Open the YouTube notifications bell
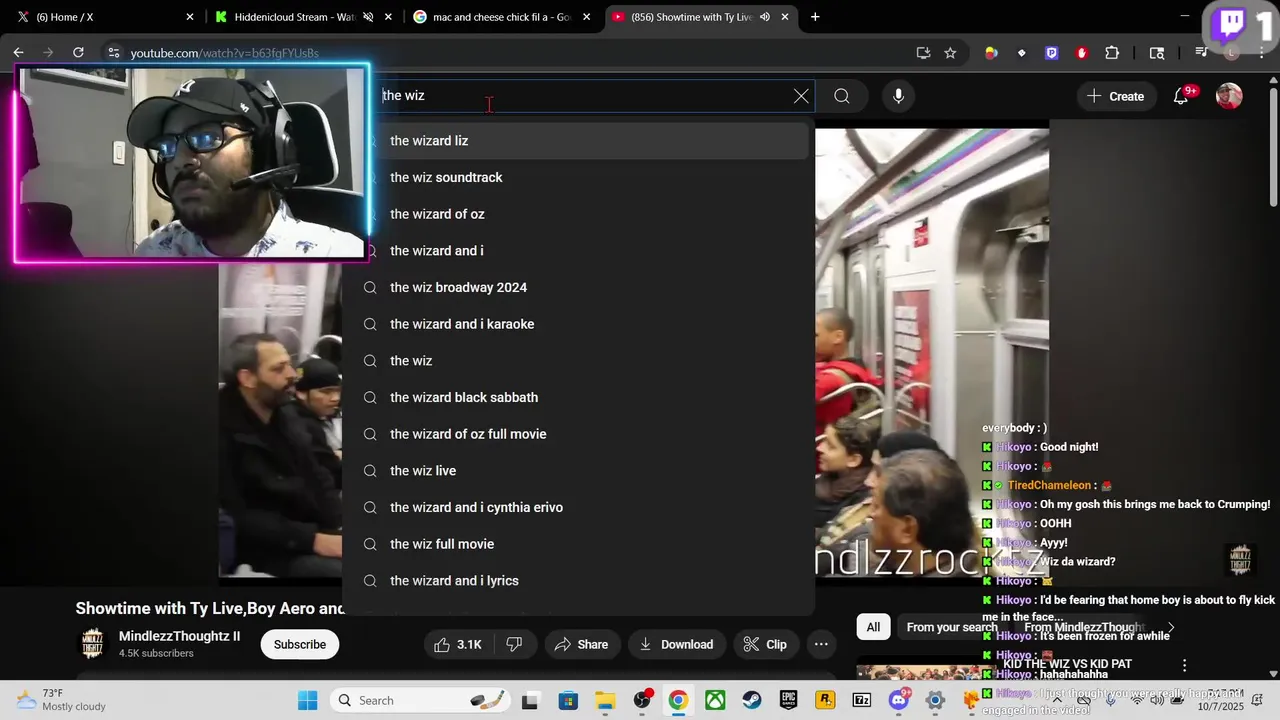1280x720 pixels. pos(1181,96)
